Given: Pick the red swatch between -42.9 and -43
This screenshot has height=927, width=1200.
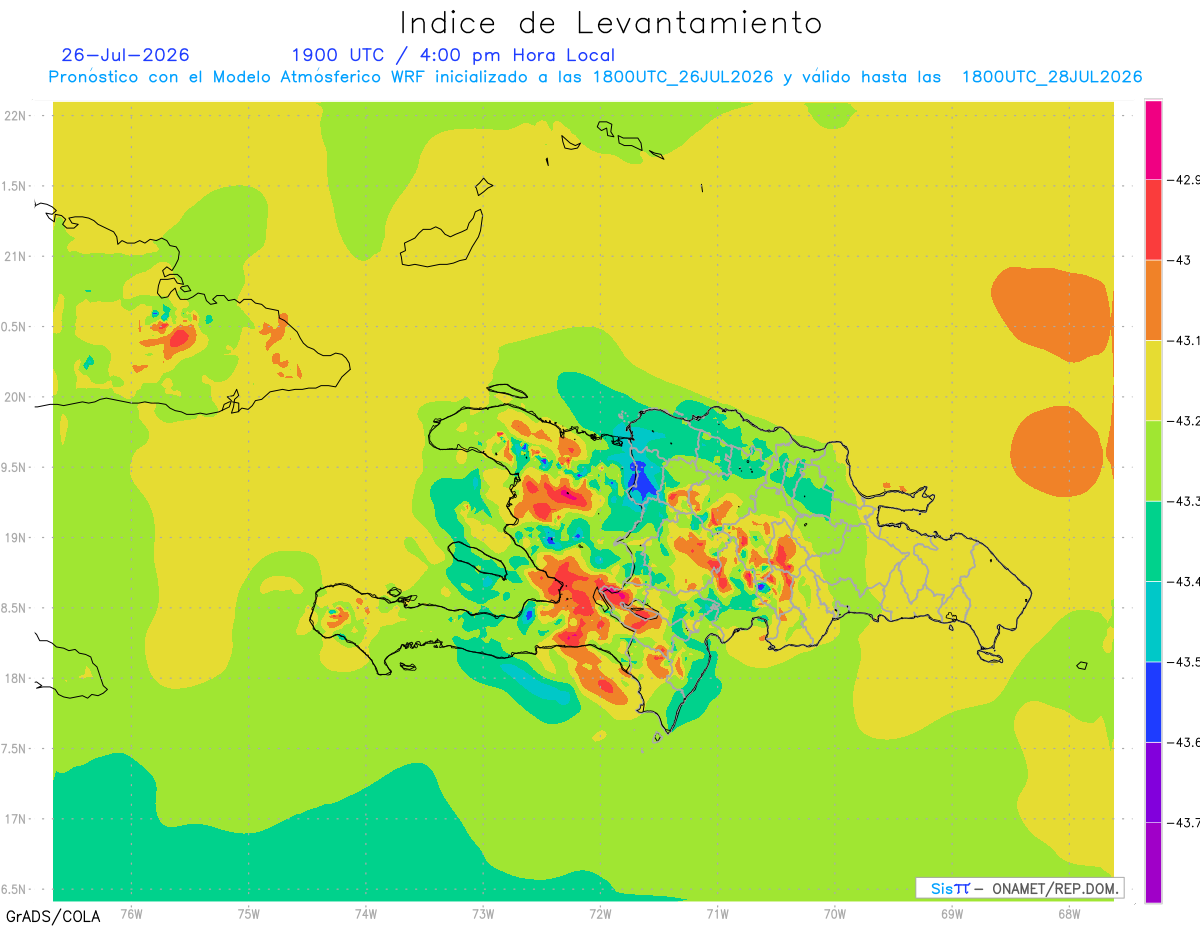Looking at the screenshot, I should tap(1153, 219).
